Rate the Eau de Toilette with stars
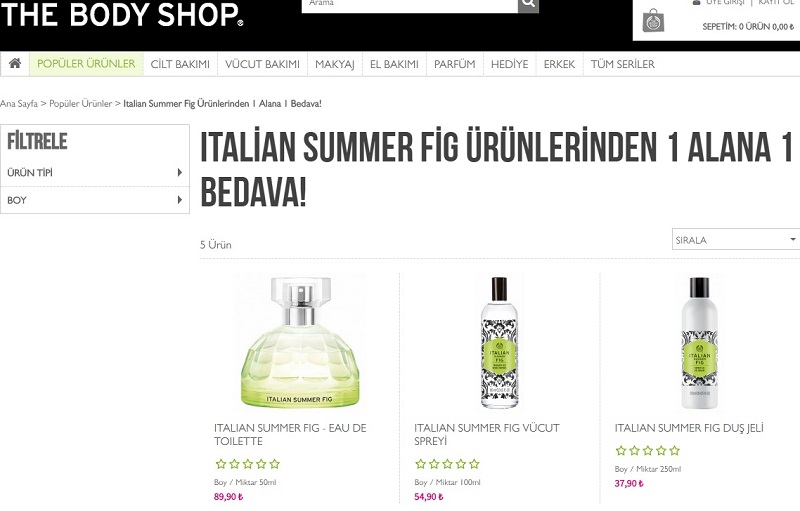The height and width of the screenshot is (511, 800). tap(247, 464)
